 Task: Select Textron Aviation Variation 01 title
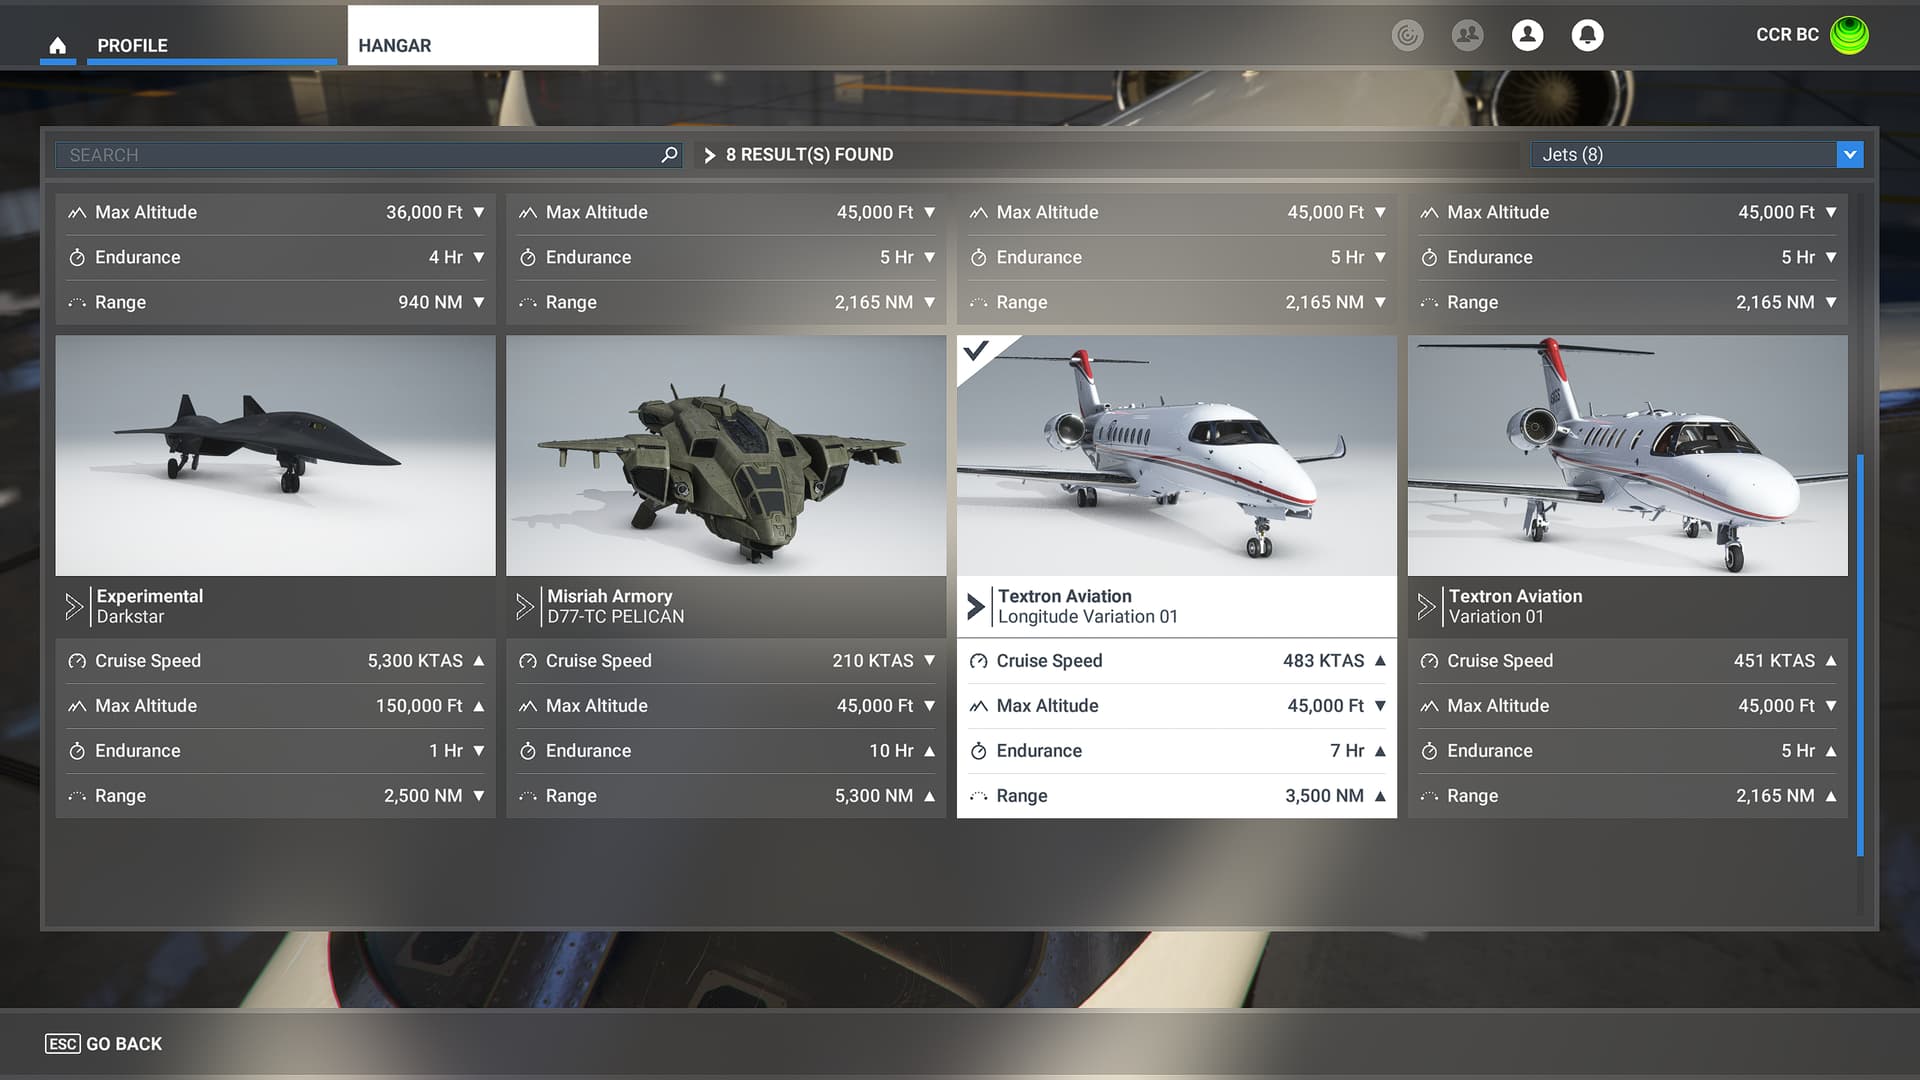(1515, 606)
